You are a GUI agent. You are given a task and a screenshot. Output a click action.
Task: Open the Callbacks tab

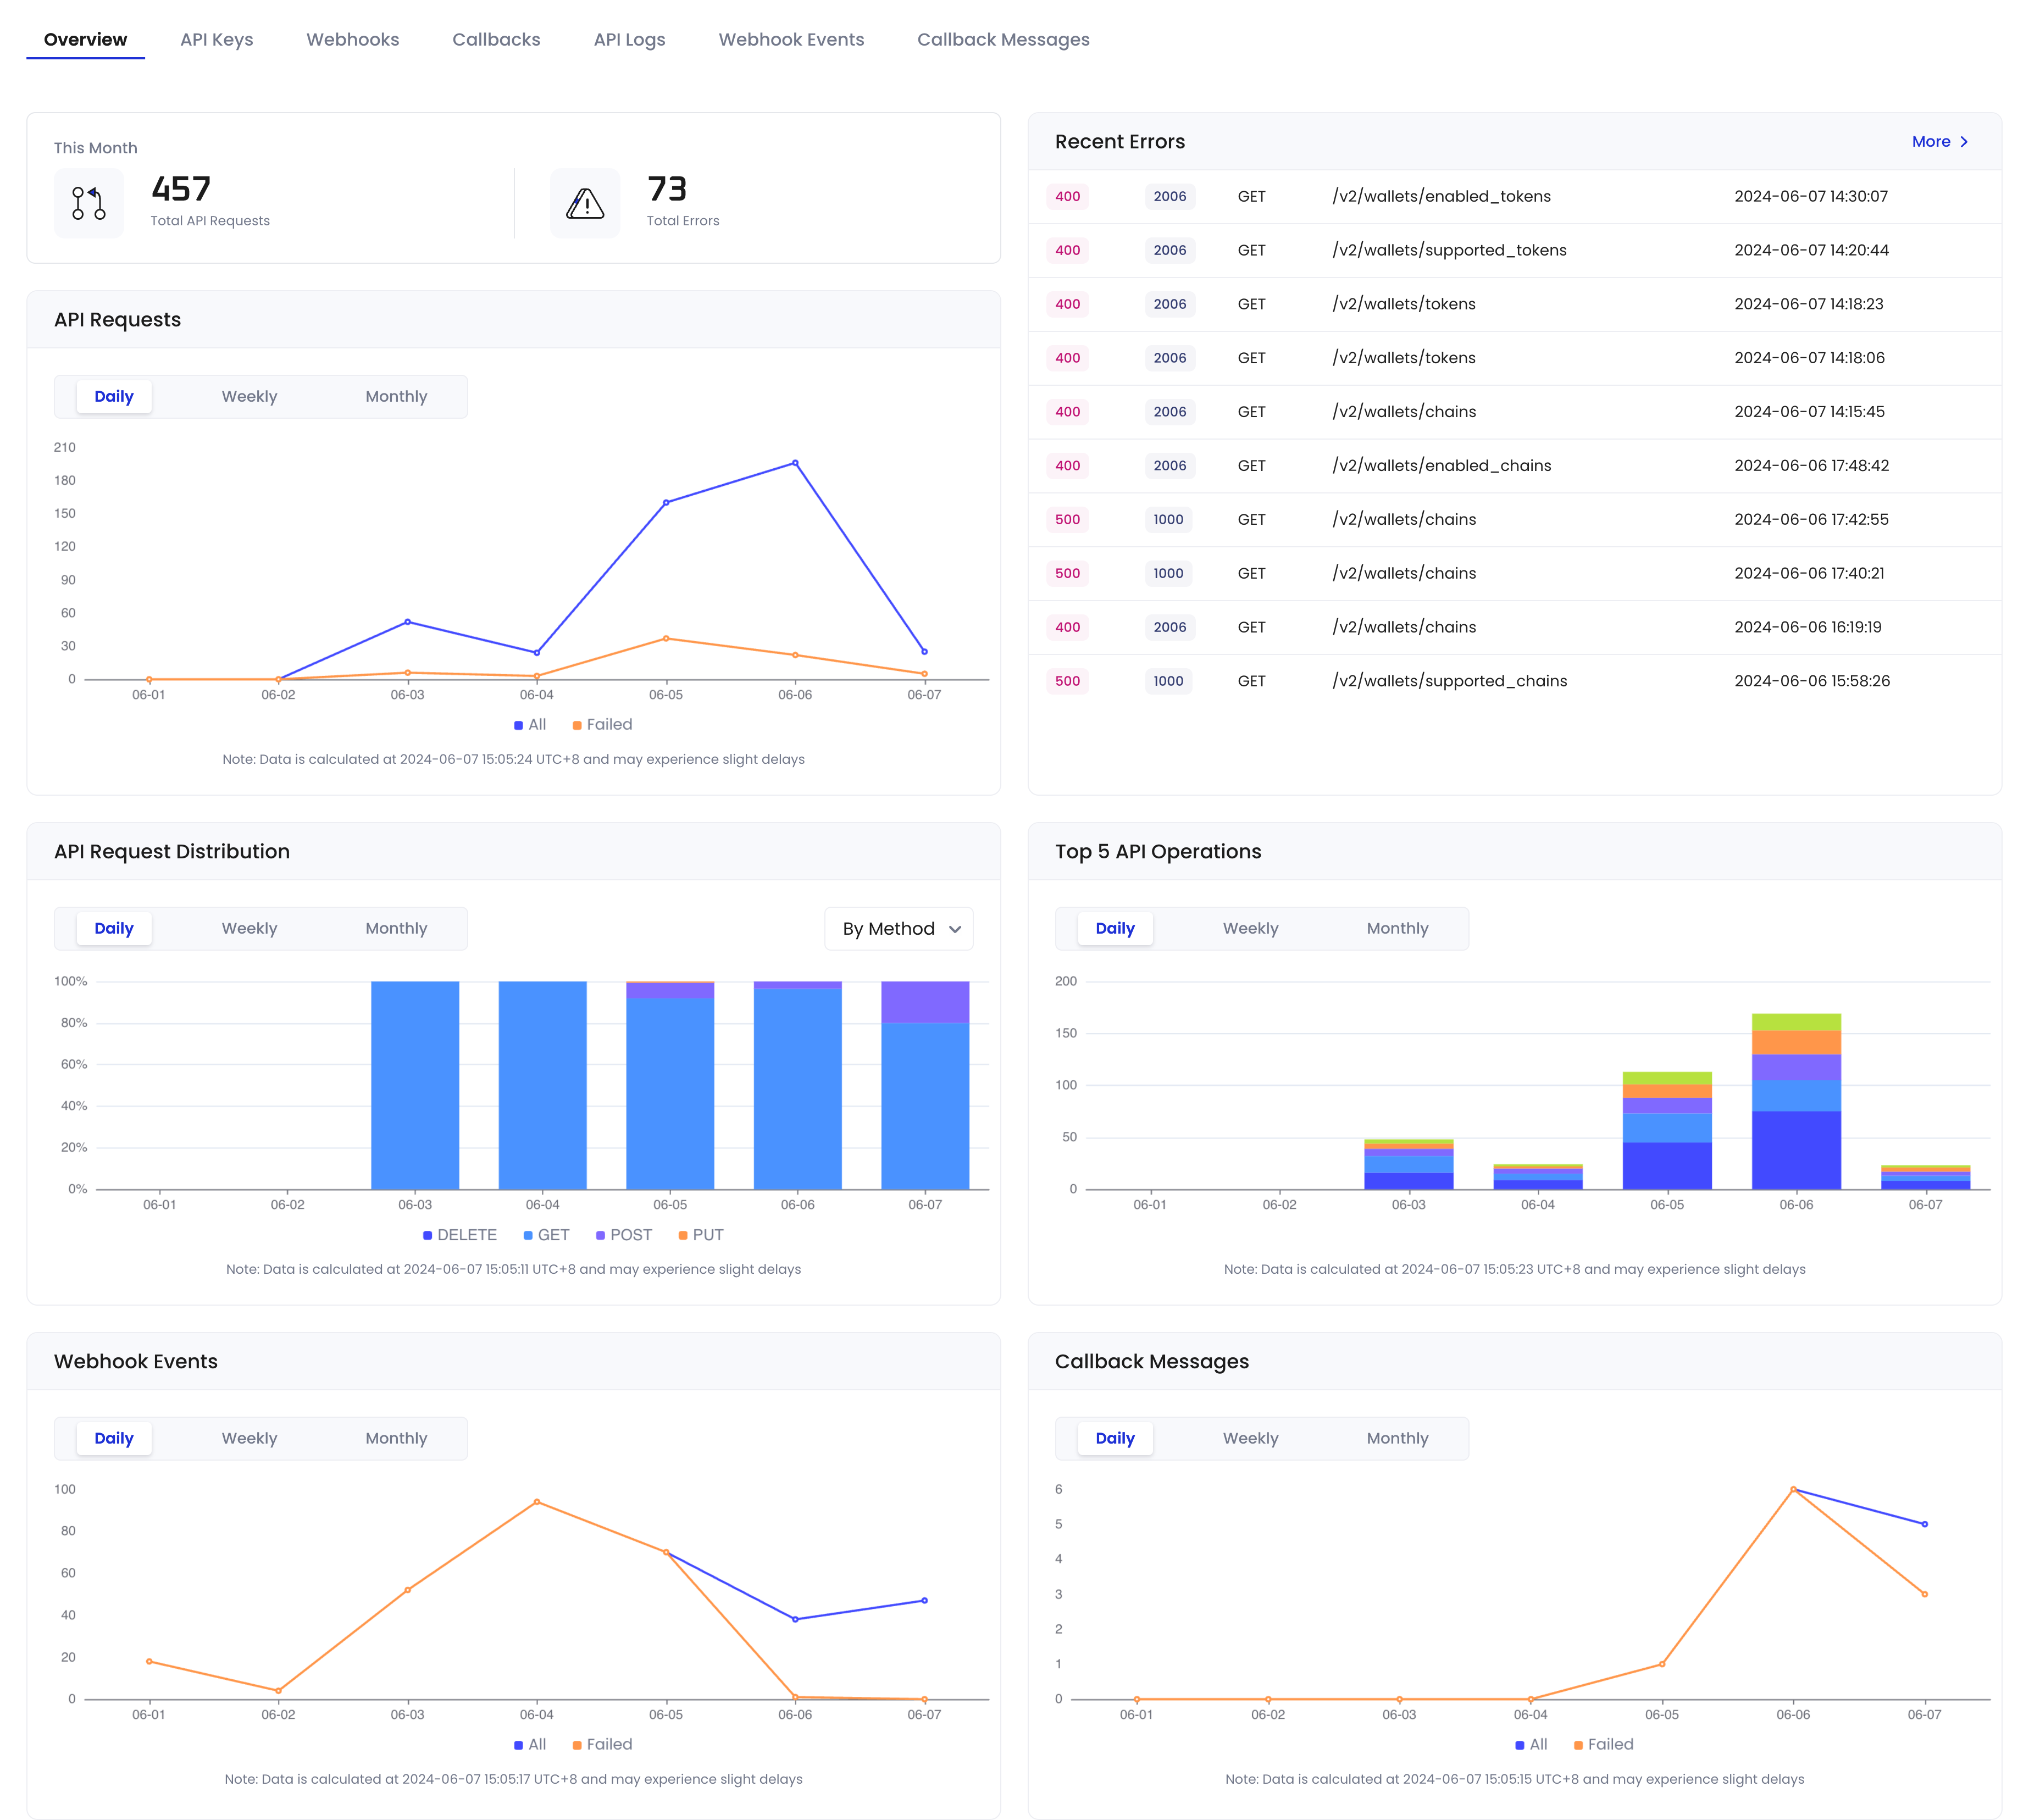click(x=496, y=40)
